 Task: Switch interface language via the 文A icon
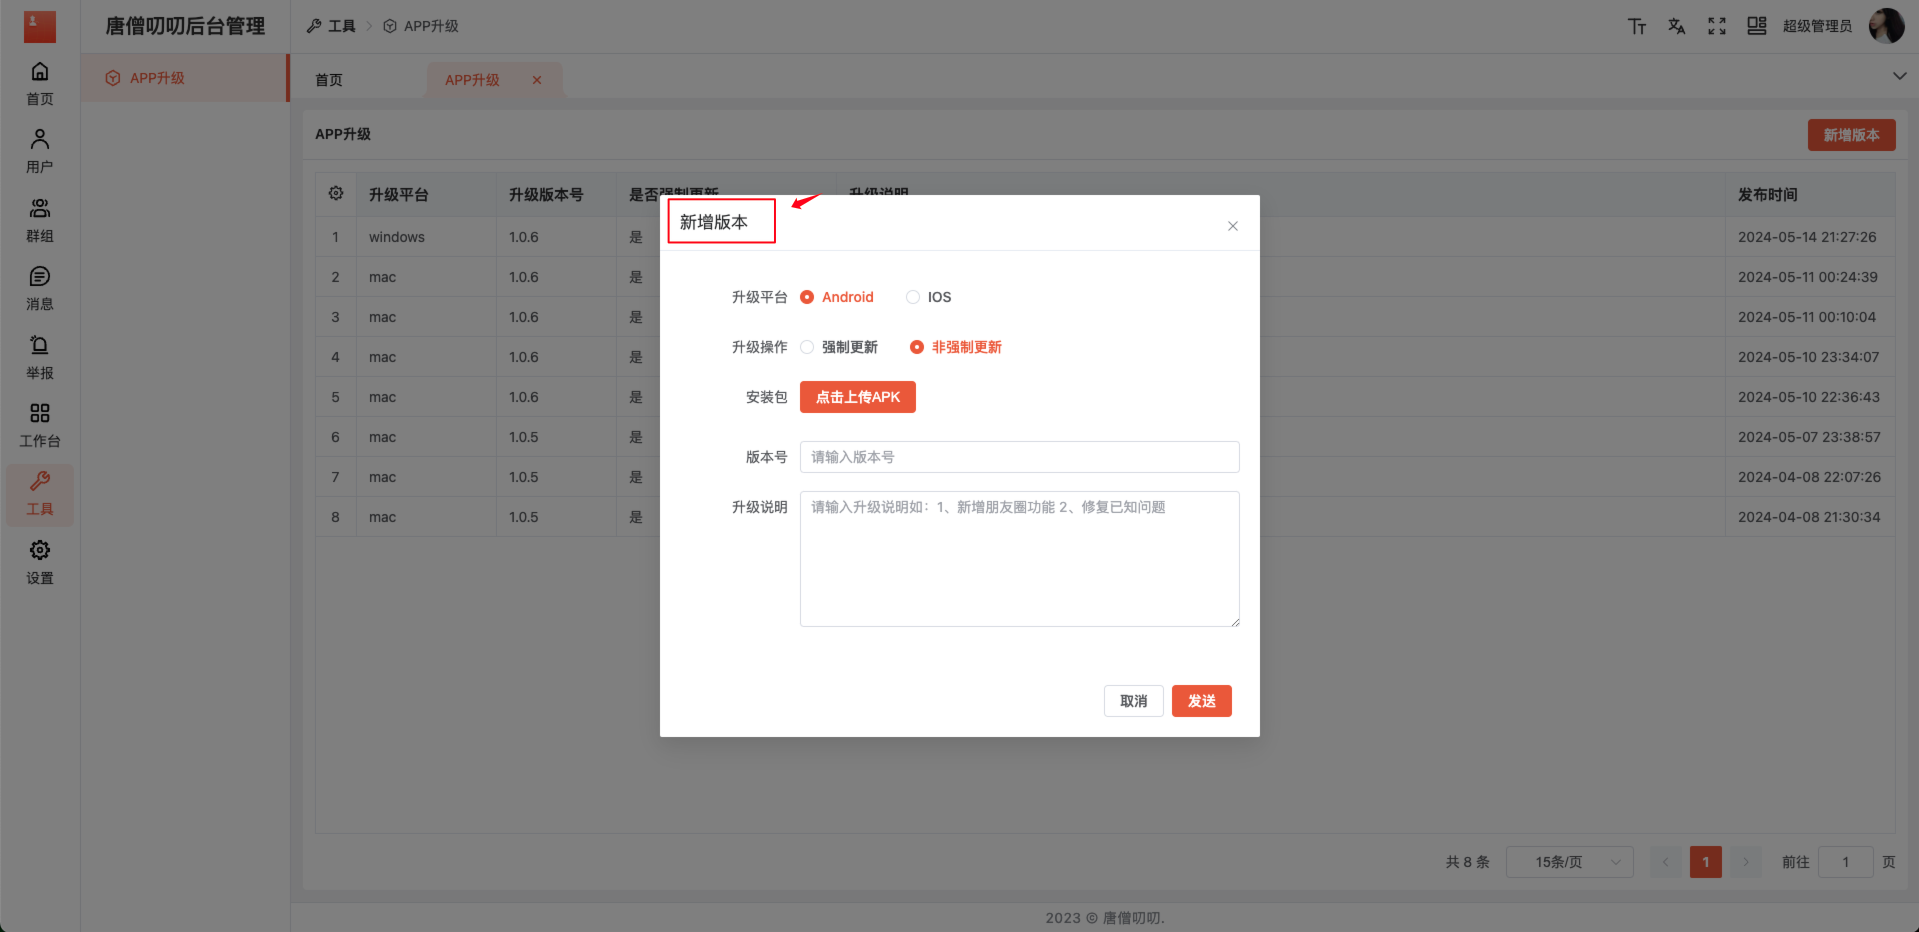click(1676, 26)
